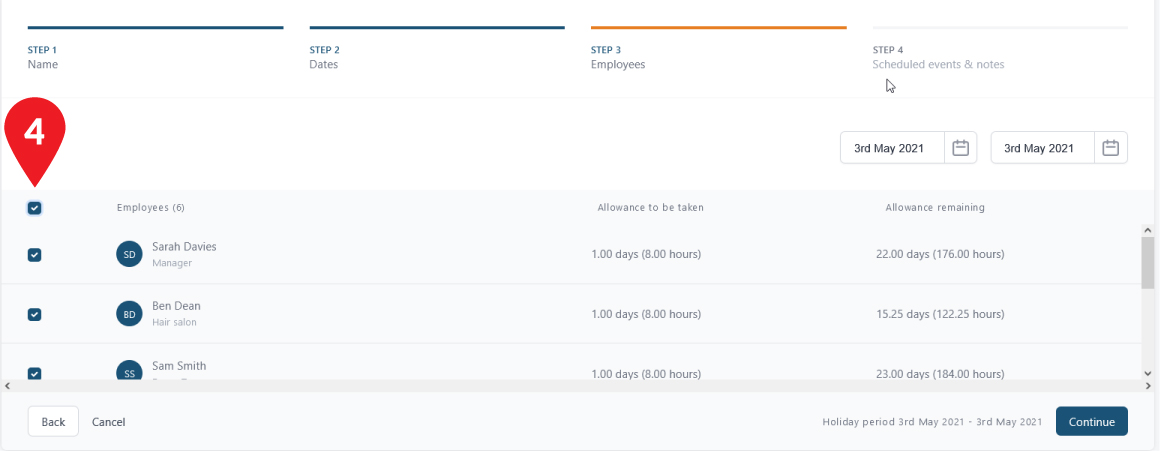Image resolution: width=1160 pixels, height=451 pixels.
Task: Click the Cancel link
Action: point(108,422)
